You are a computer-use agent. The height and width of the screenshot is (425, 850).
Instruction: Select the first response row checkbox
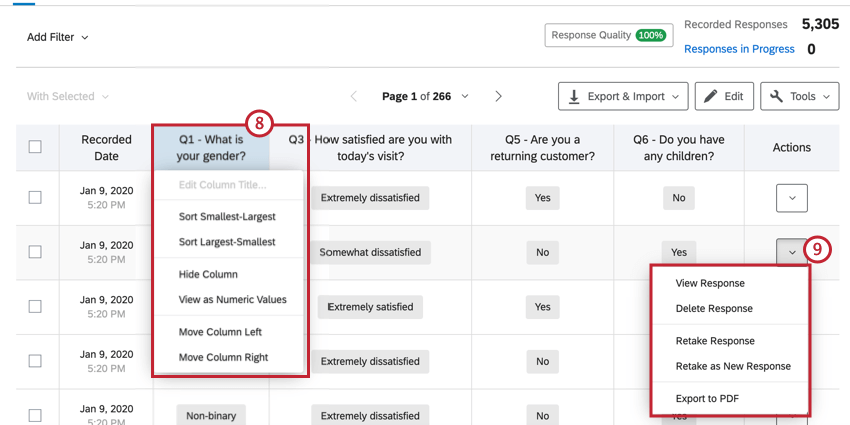35,198
